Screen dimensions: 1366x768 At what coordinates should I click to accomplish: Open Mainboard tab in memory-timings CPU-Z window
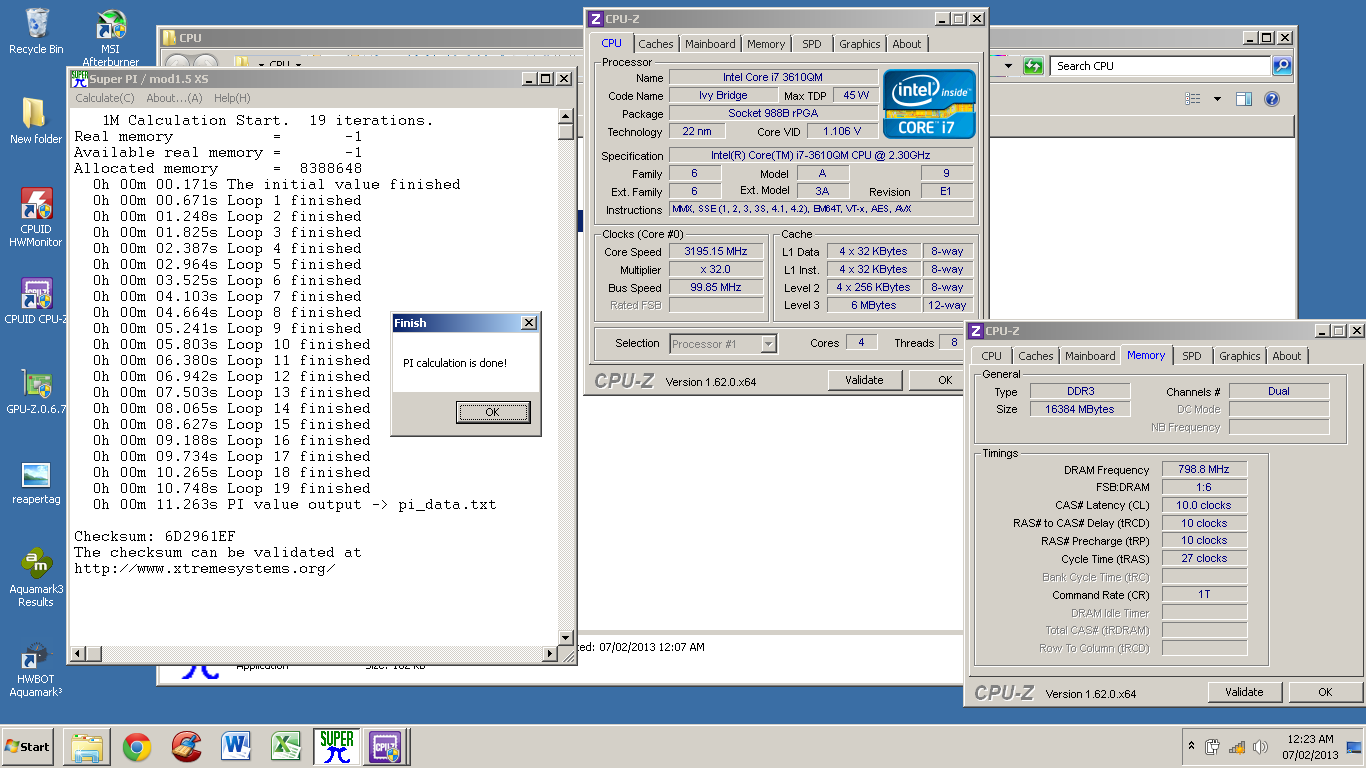[1090, 356]
